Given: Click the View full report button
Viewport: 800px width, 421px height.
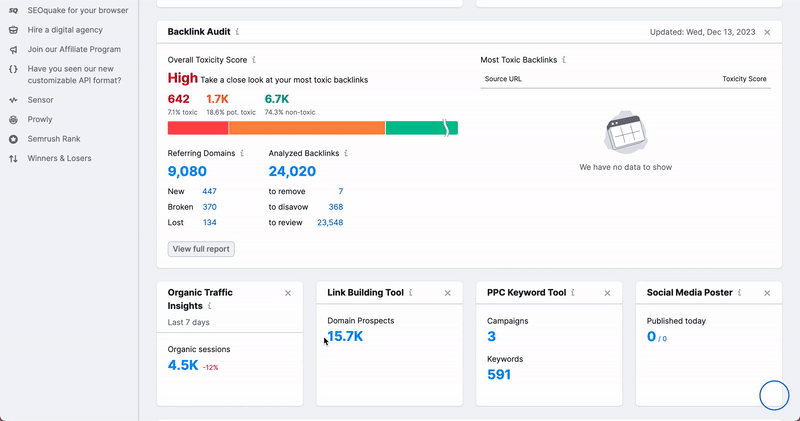Looking at the screenshot, I should click(x=201, y=249).
